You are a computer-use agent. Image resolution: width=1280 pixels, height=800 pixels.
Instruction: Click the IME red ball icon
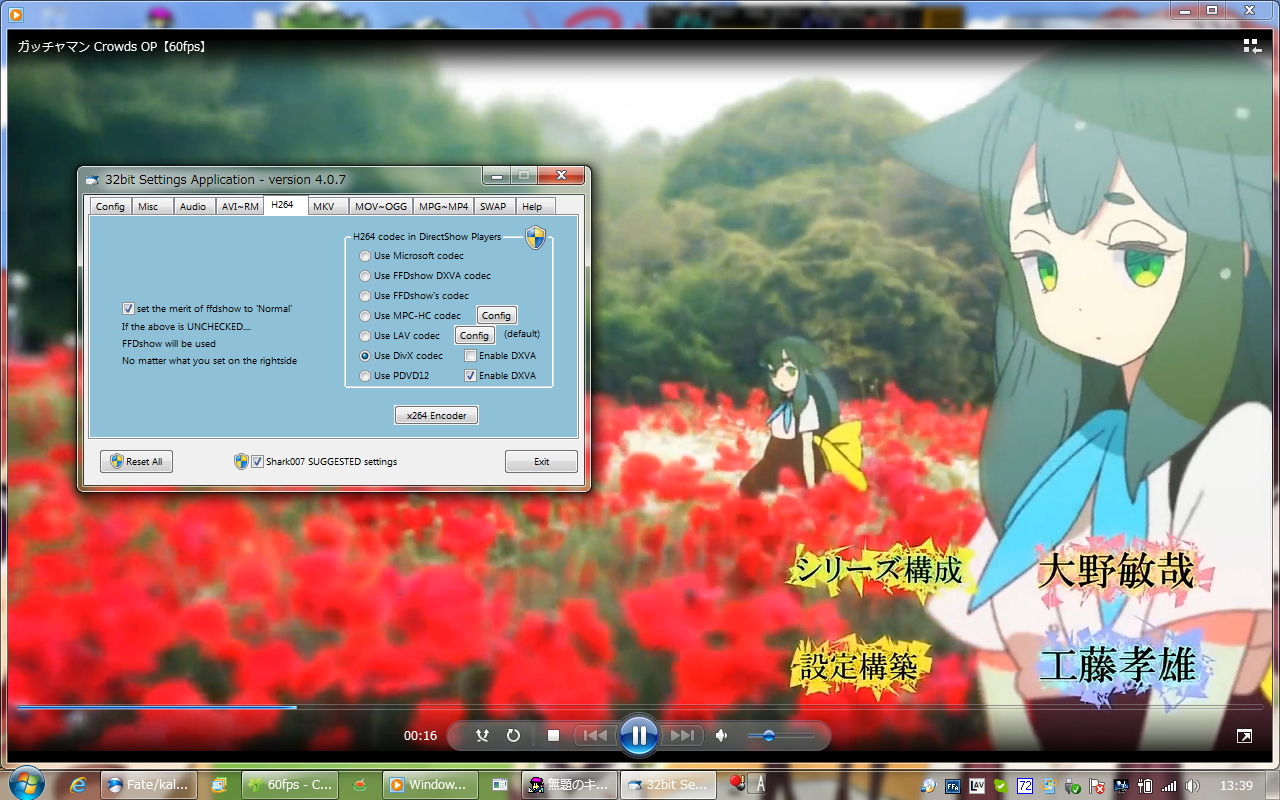(x=737, y=783)
